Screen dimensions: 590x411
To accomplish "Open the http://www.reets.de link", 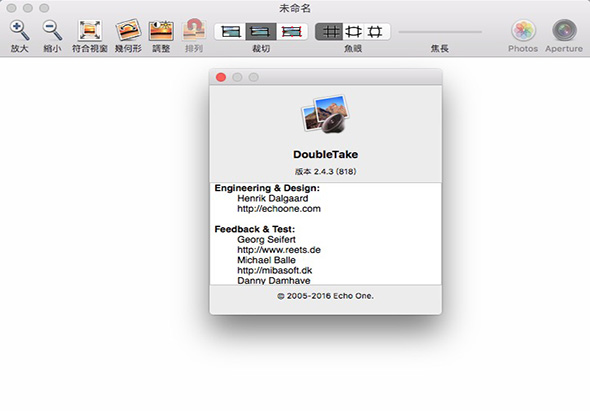I will 279,250.
